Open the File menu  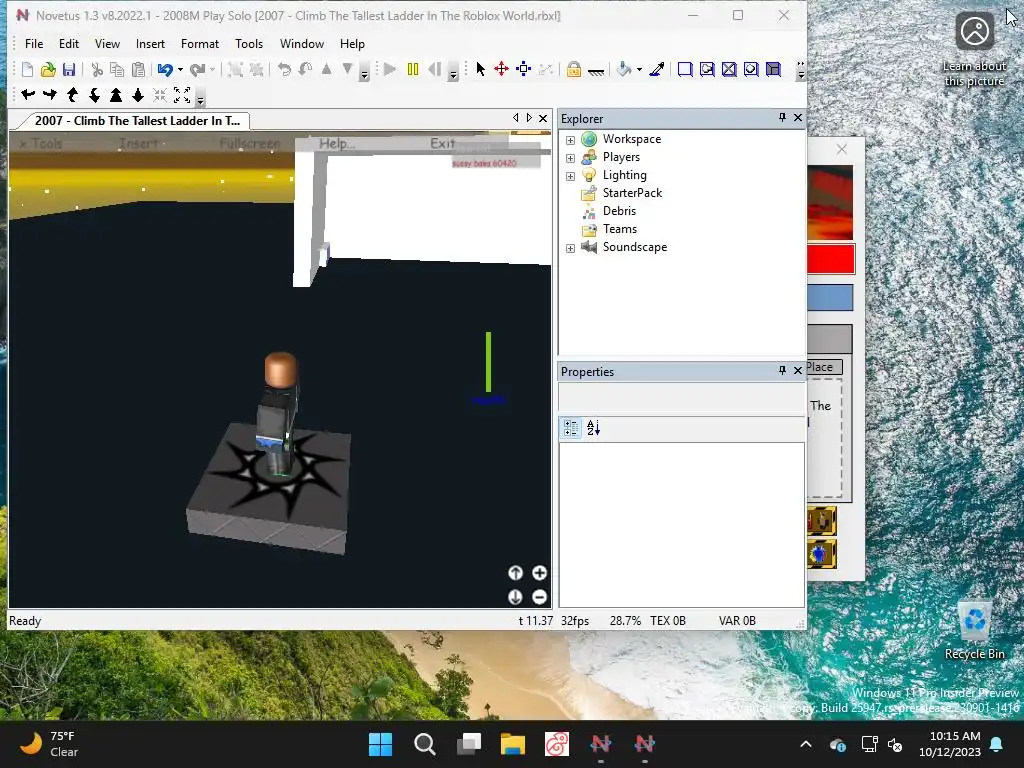point(34,44)
